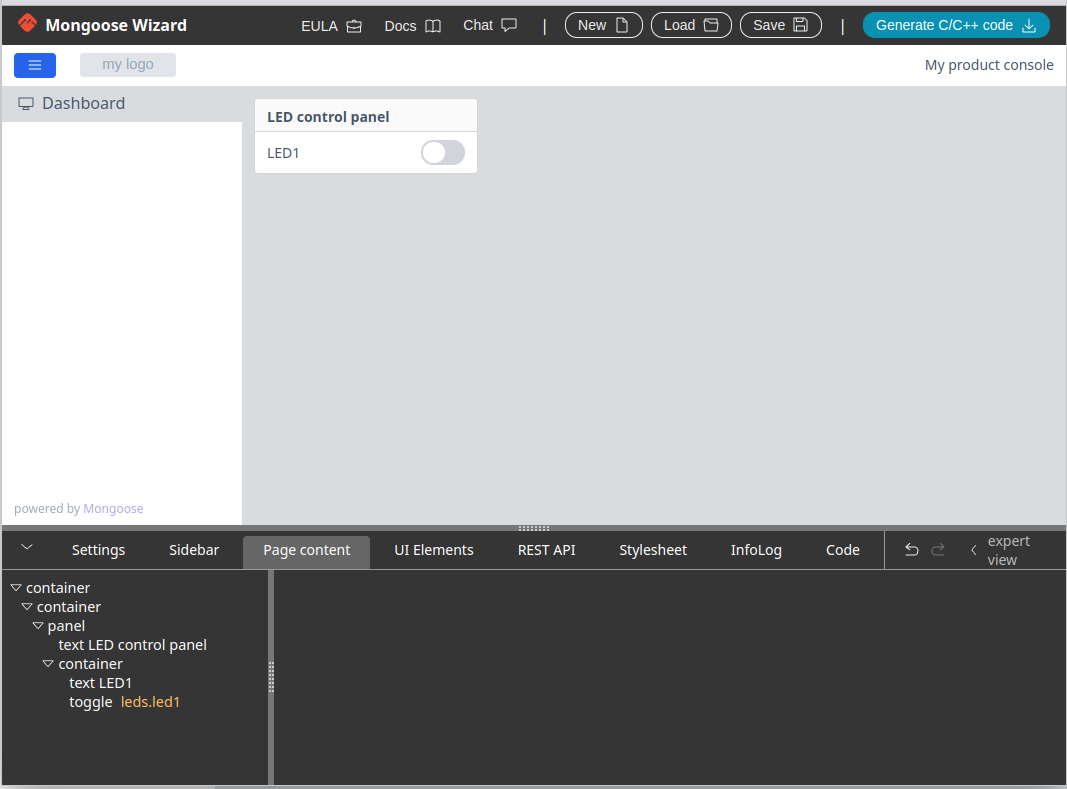Collapse the panel tree node
The image size is (1067, 789).
click(38, 626)
